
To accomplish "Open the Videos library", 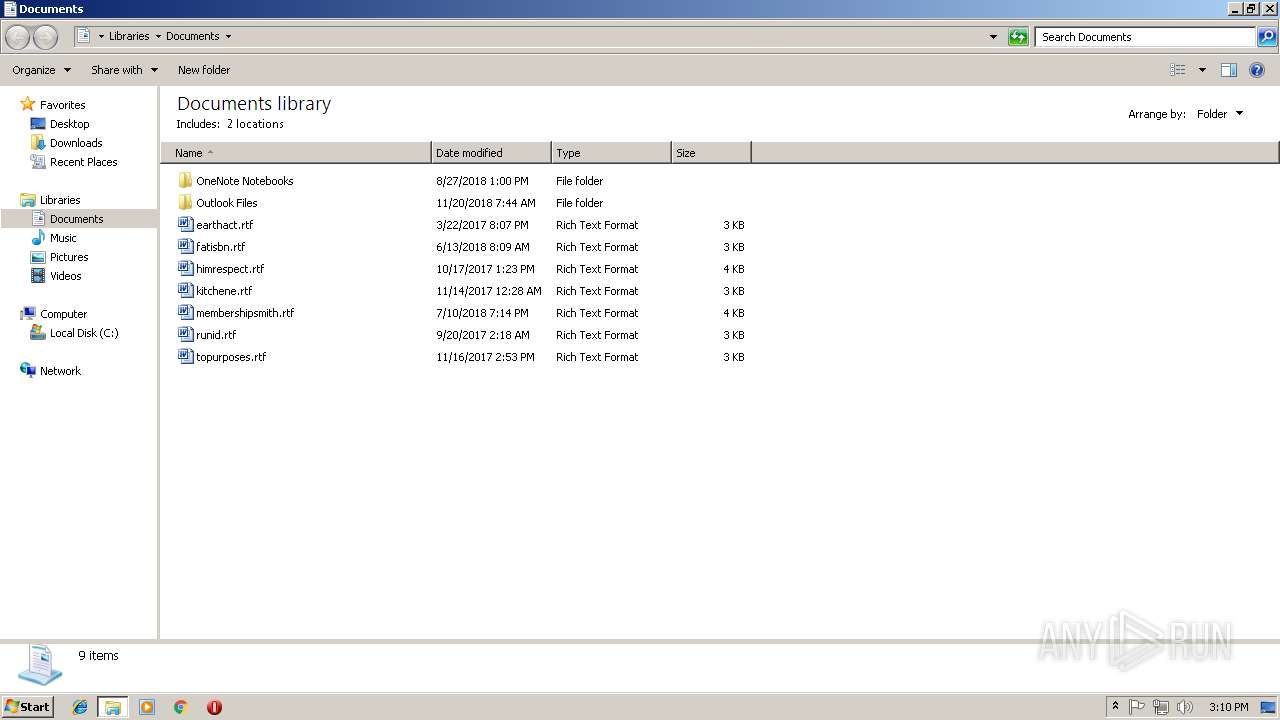I will pyautogui.click(x=66, y=276).
